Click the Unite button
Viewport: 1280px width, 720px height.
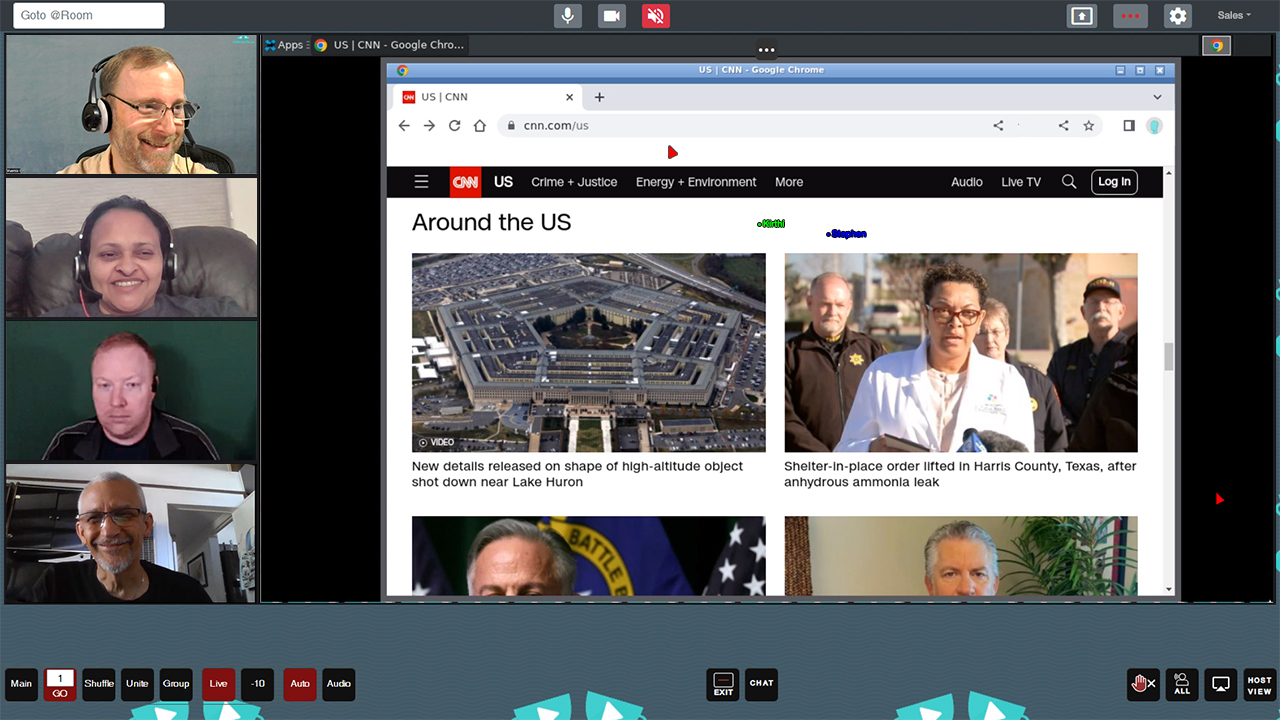click(x=137, y=684)
